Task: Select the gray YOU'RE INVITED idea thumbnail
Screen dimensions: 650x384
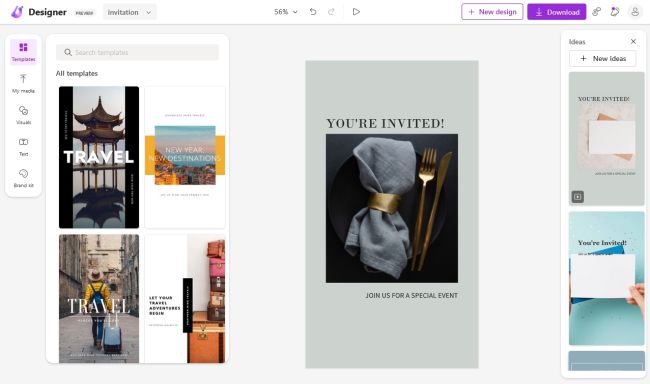Action: click(606, 139)
